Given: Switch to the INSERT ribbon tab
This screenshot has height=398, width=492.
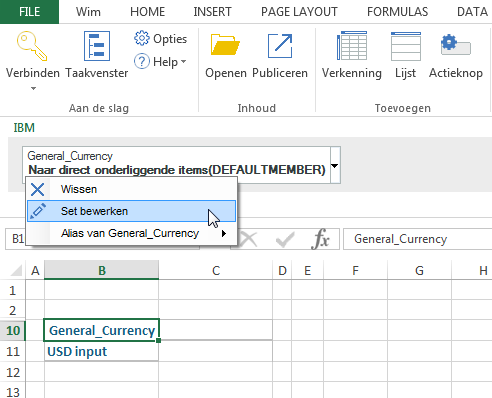Looking at the screenshot, I should [212, 12].
